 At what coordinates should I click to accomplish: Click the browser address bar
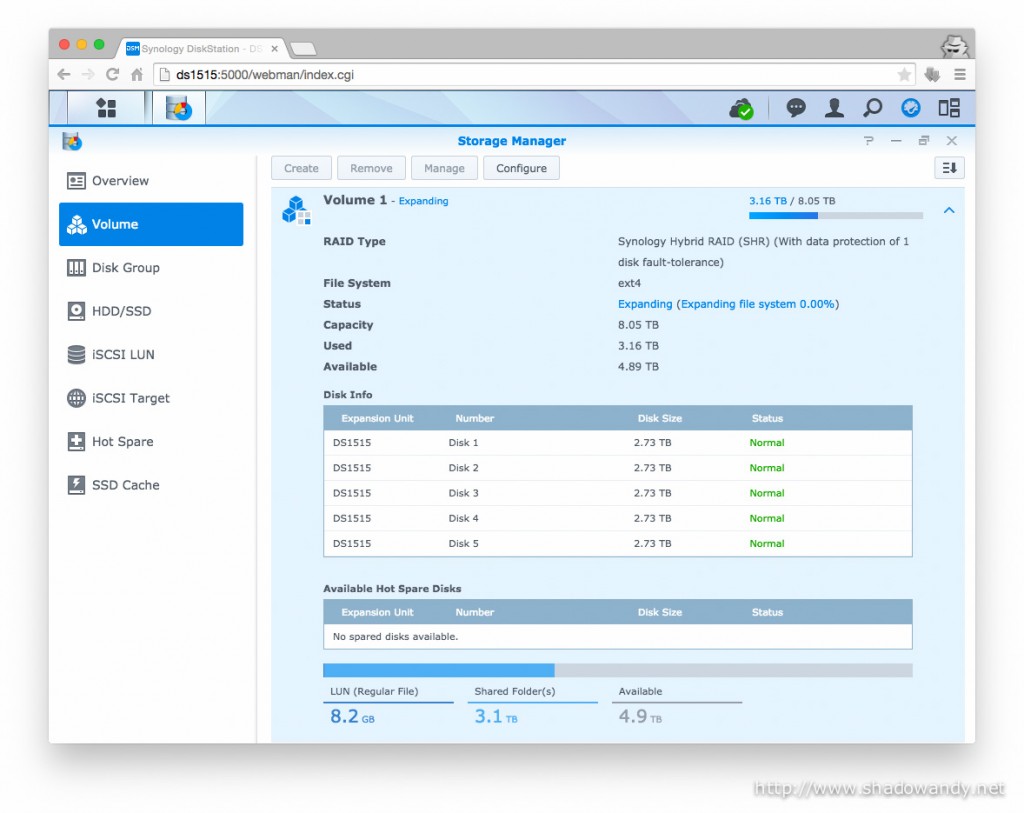coord(532,74)
